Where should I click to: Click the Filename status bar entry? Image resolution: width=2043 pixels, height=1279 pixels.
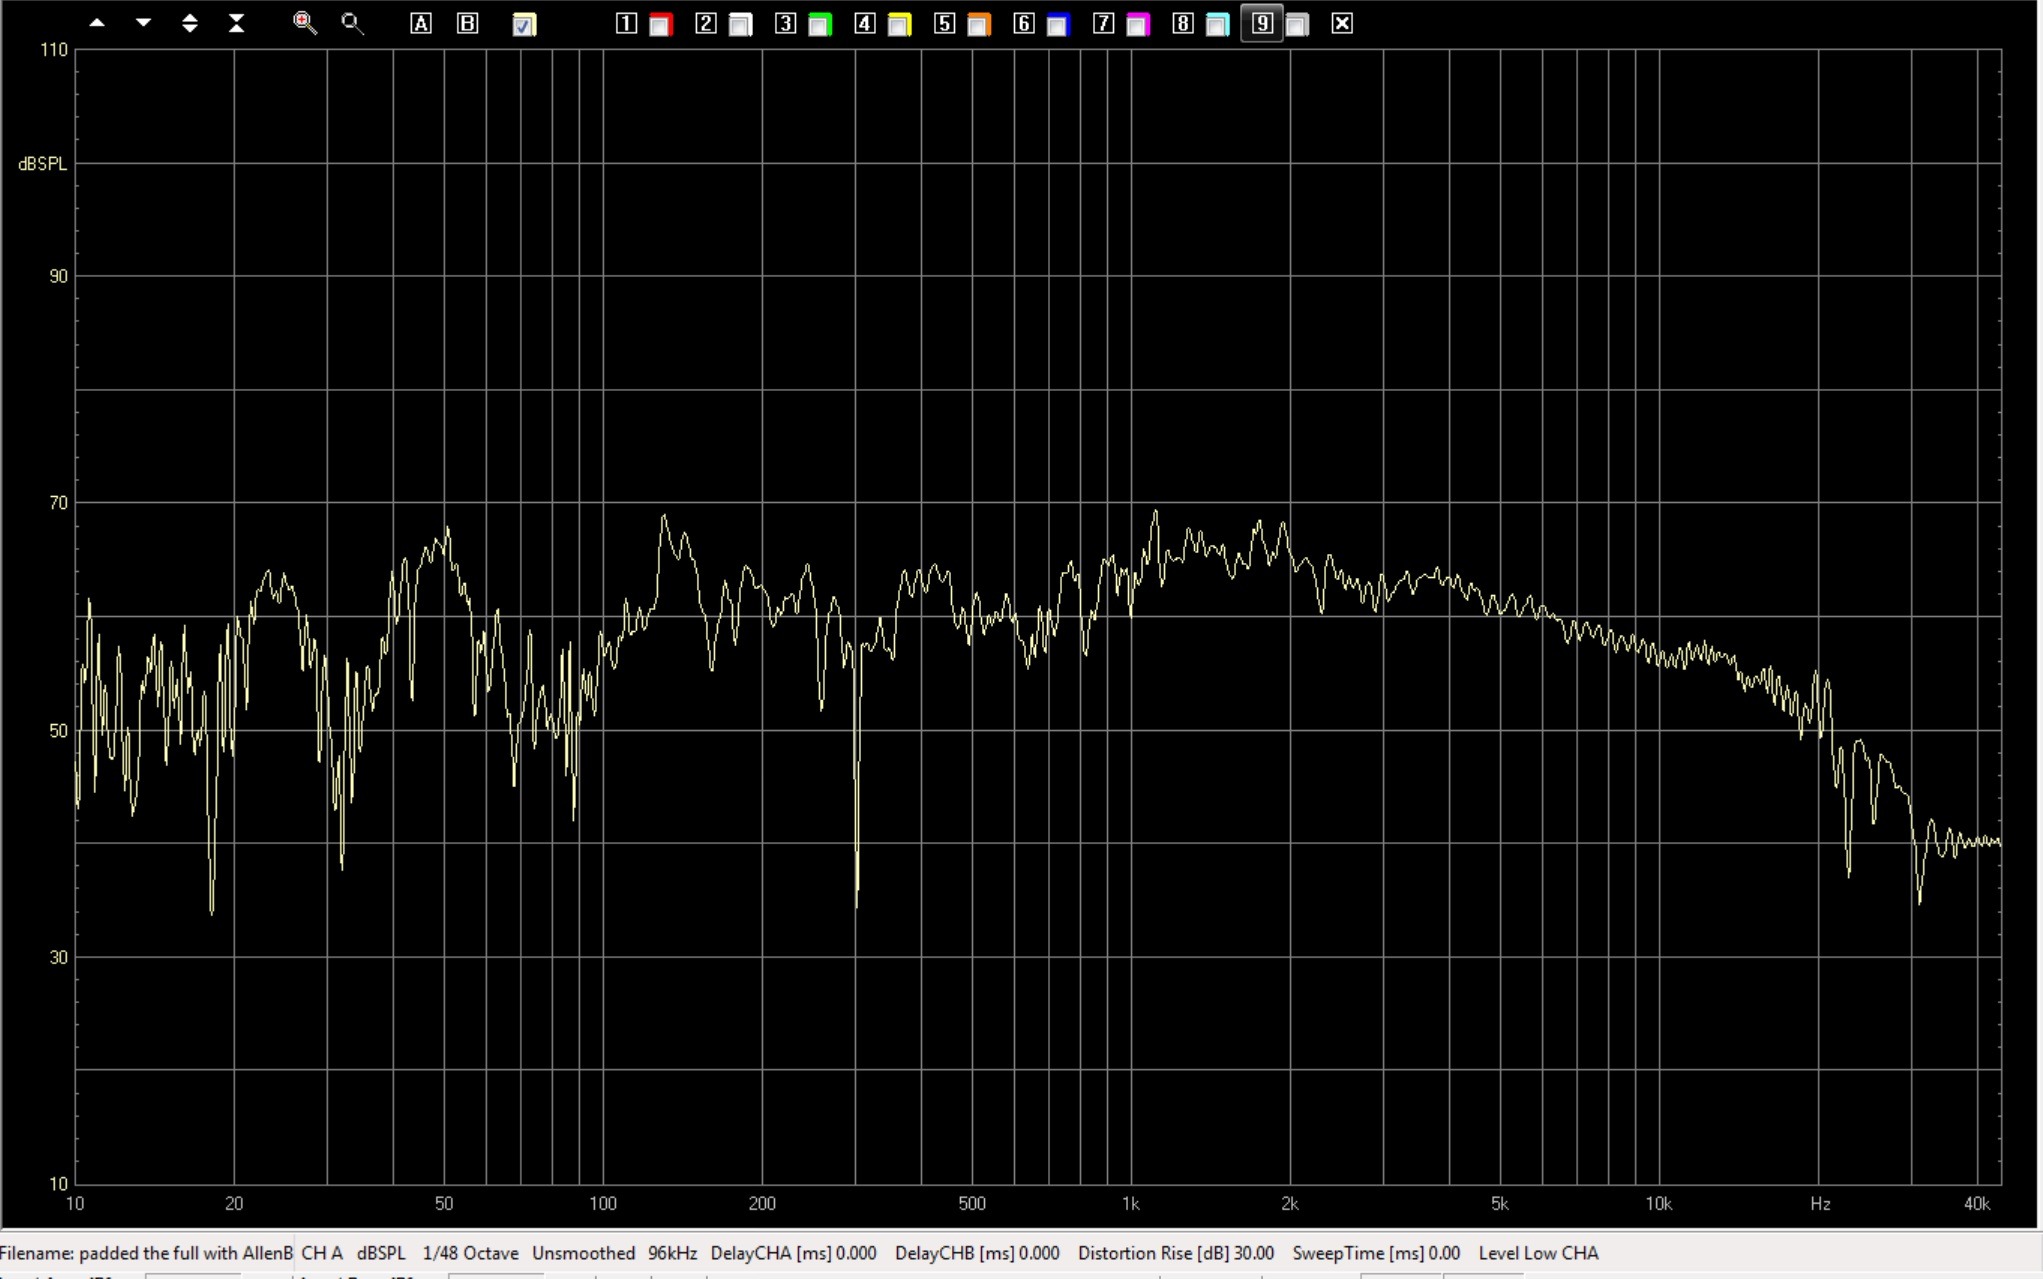[x=146, y=1253]
